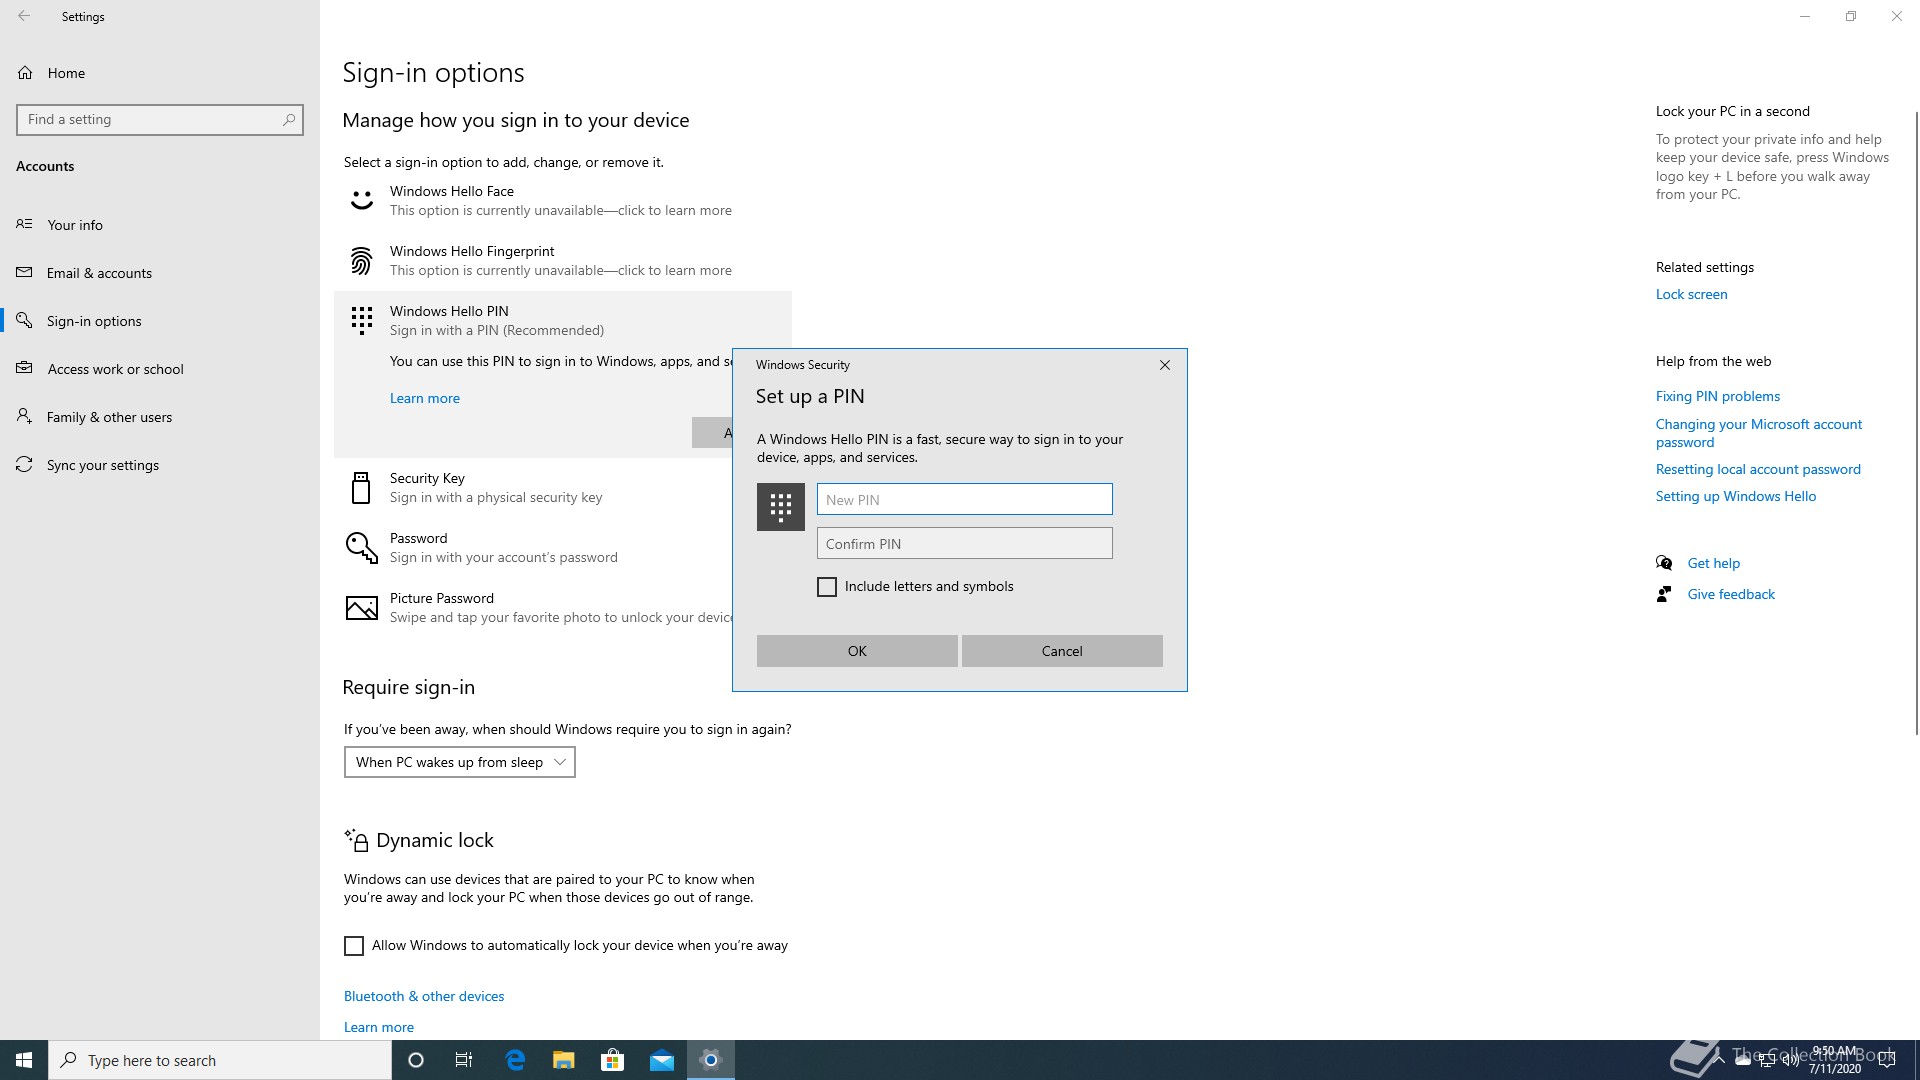Click the Windows Hello Fingerprint icon
1920x1080 pixels.
coord(361,261)
